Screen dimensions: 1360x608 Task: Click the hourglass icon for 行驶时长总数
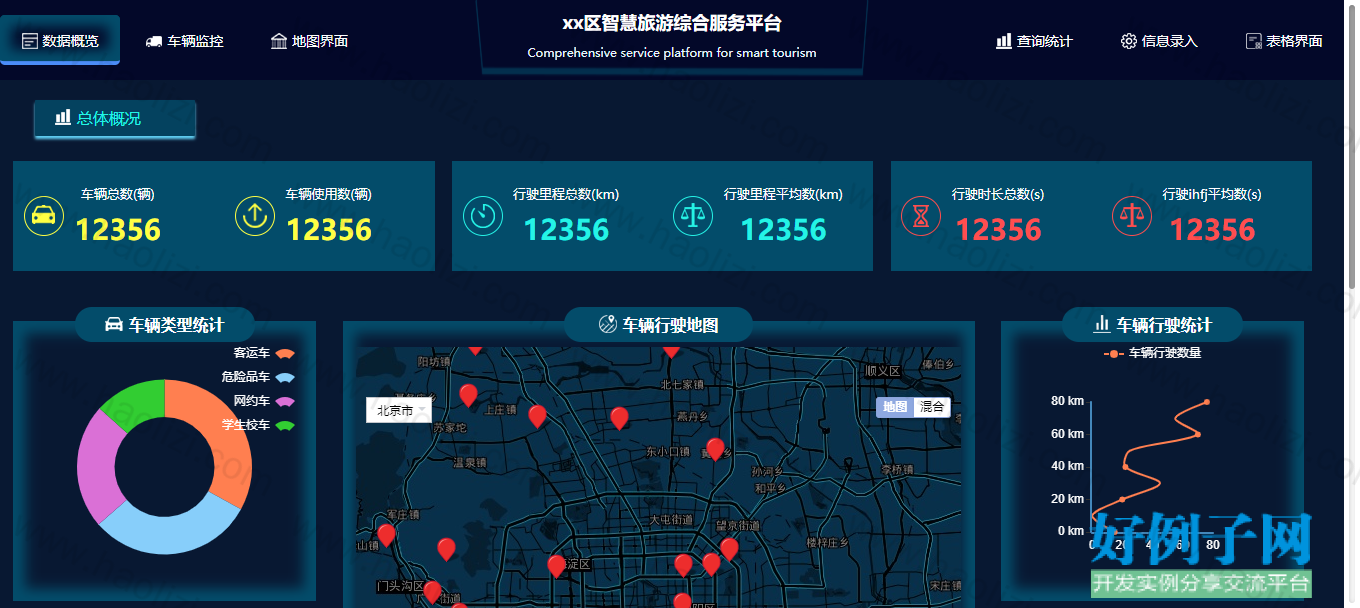tap(921, 215)
